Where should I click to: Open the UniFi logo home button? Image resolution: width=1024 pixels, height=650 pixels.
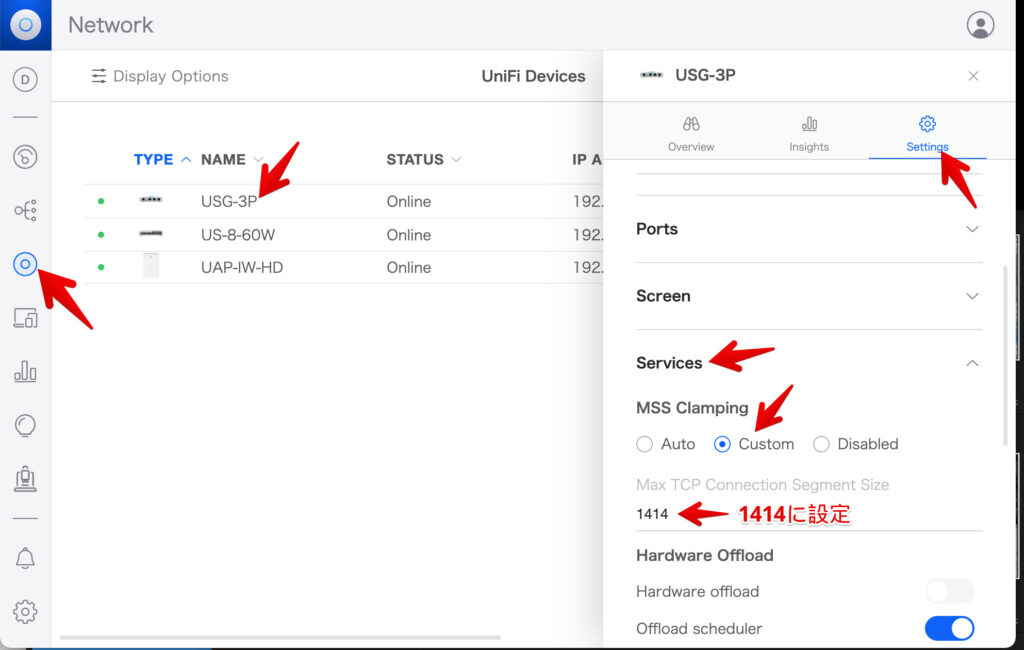[x=25, y=25]
